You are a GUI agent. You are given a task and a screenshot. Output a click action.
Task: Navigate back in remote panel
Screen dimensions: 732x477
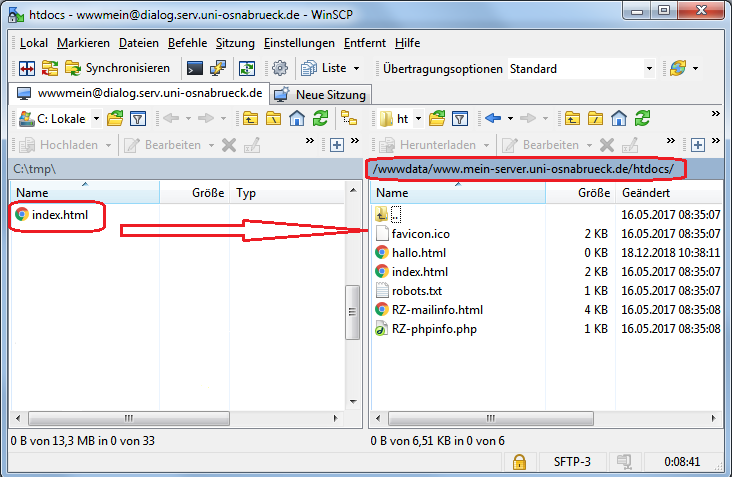click(493, 119)
